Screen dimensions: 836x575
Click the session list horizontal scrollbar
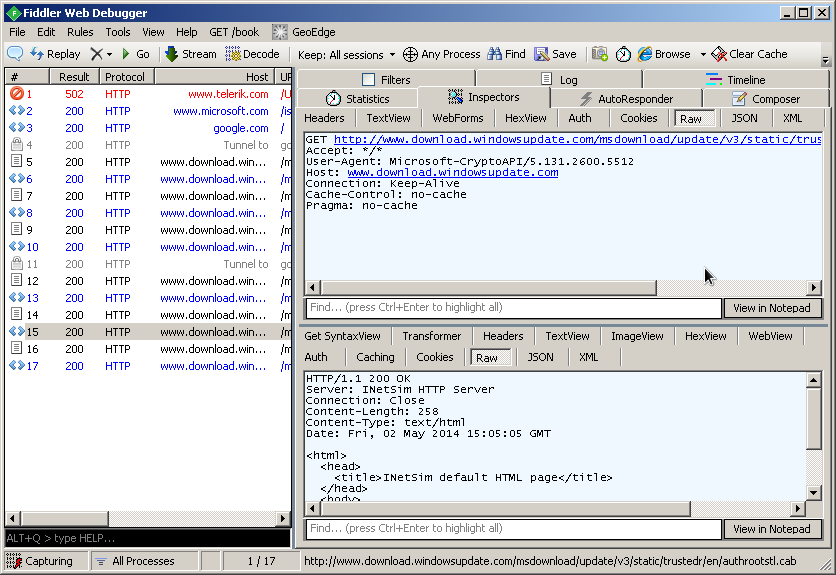[146, 518]
